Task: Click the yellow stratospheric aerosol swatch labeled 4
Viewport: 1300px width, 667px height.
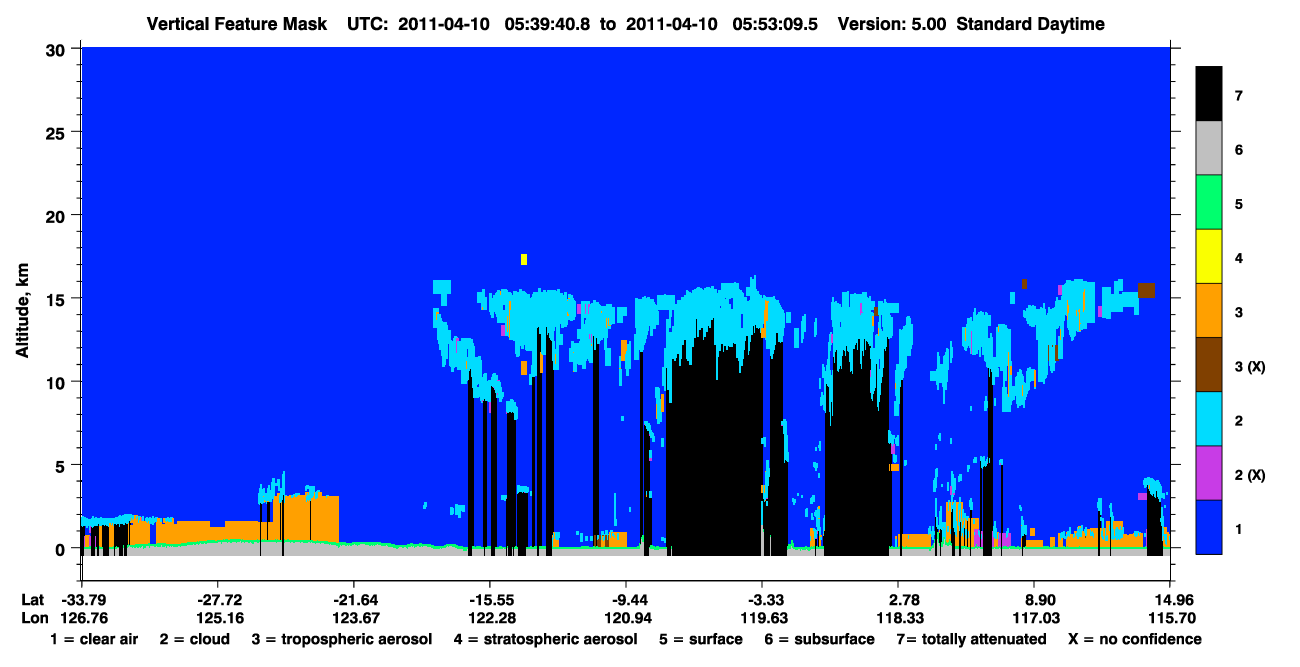Action: coord(1209,257)
